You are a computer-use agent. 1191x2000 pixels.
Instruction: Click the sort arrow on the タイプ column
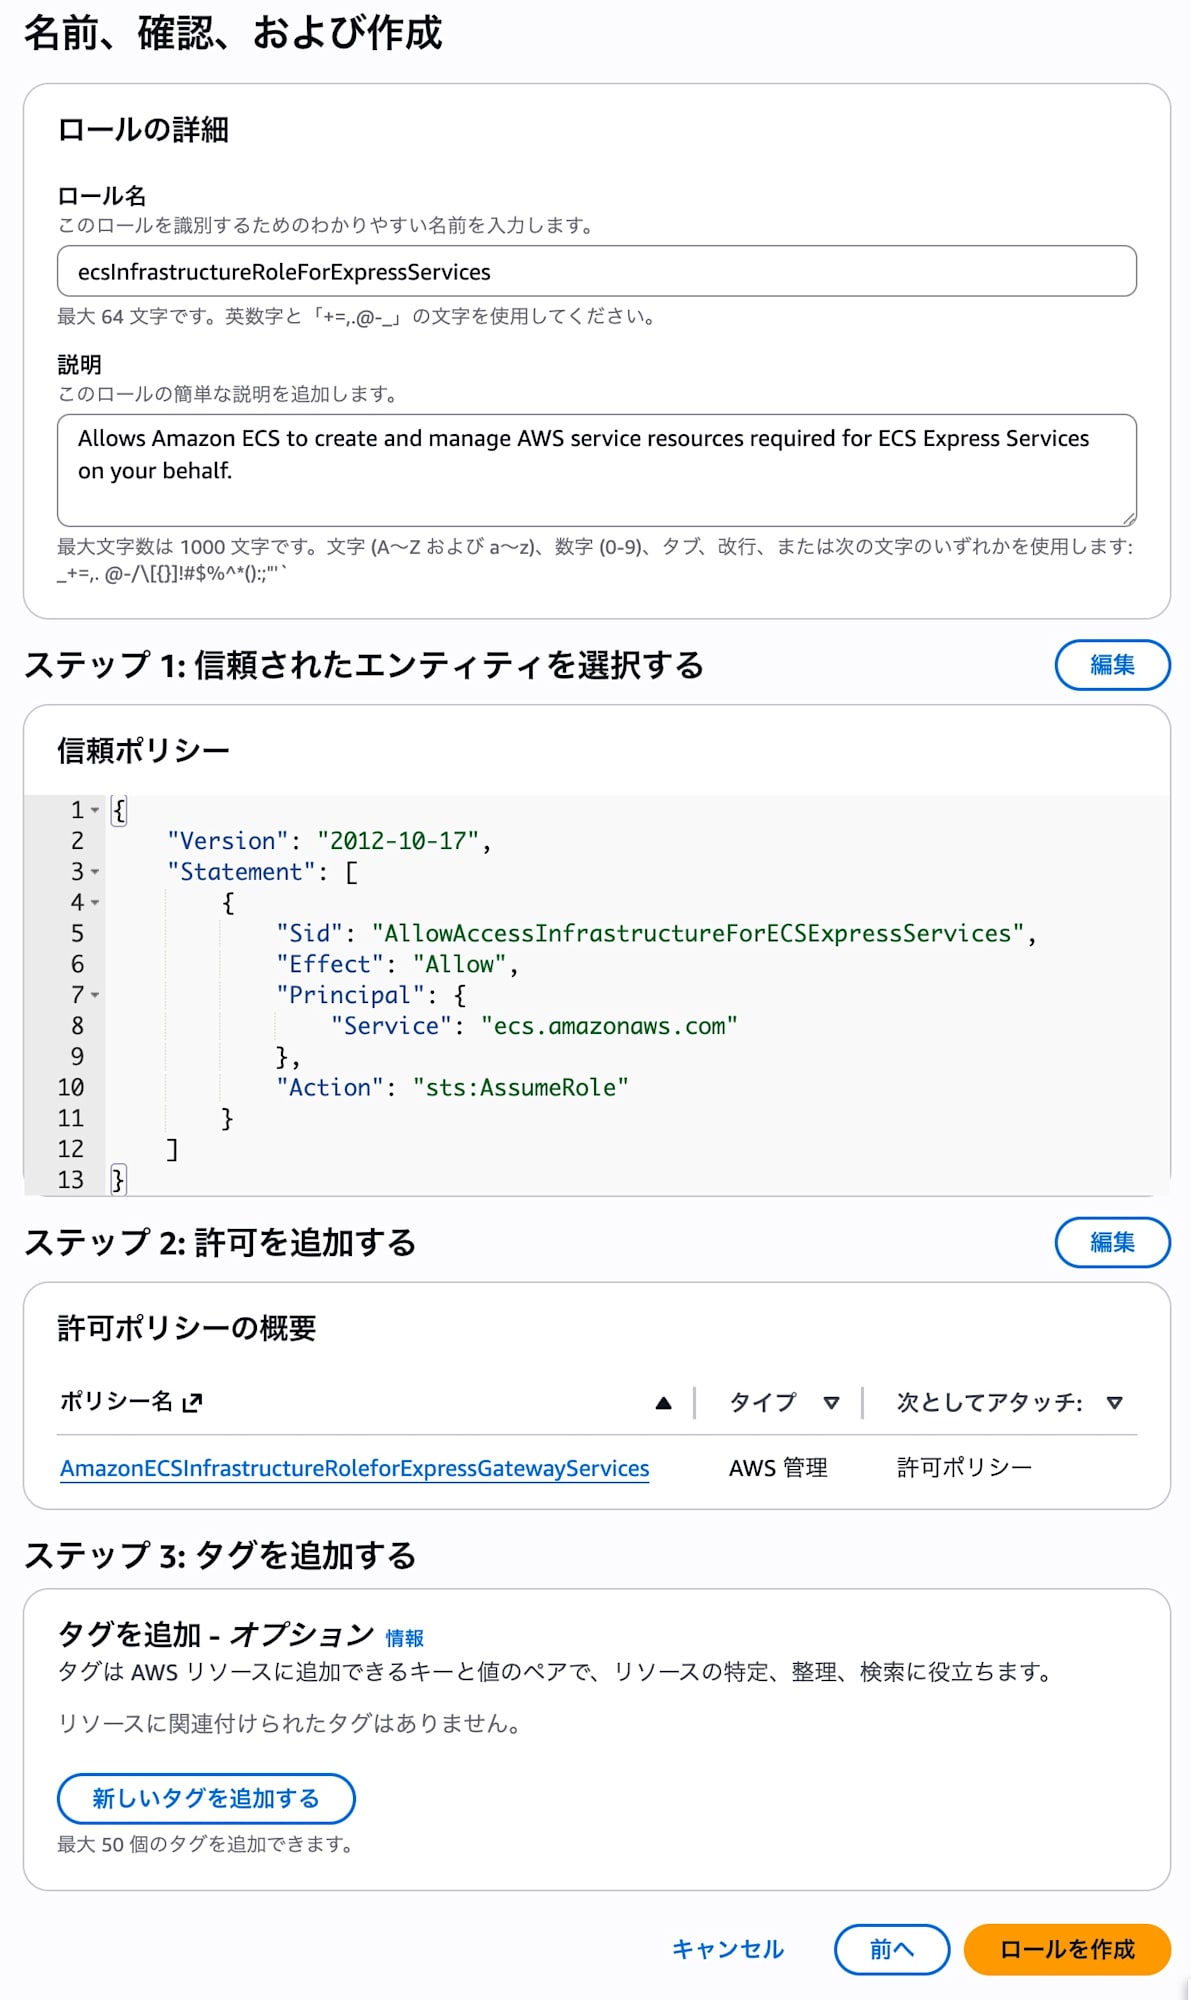click(831, 1403)
